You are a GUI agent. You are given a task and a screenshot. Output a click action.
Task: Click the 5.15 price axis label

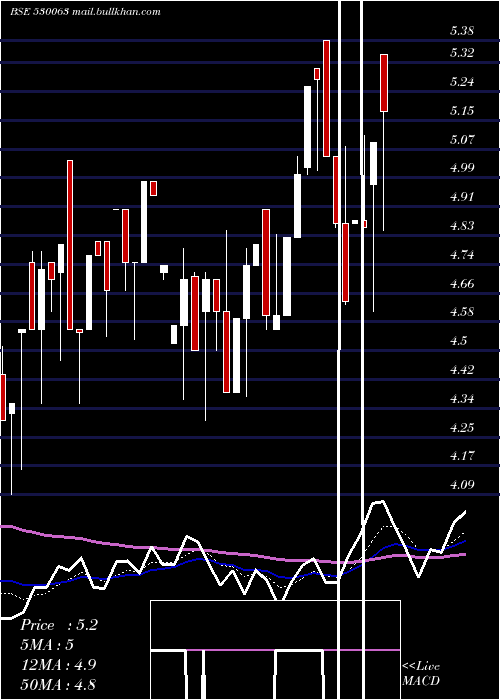[462, 110]
